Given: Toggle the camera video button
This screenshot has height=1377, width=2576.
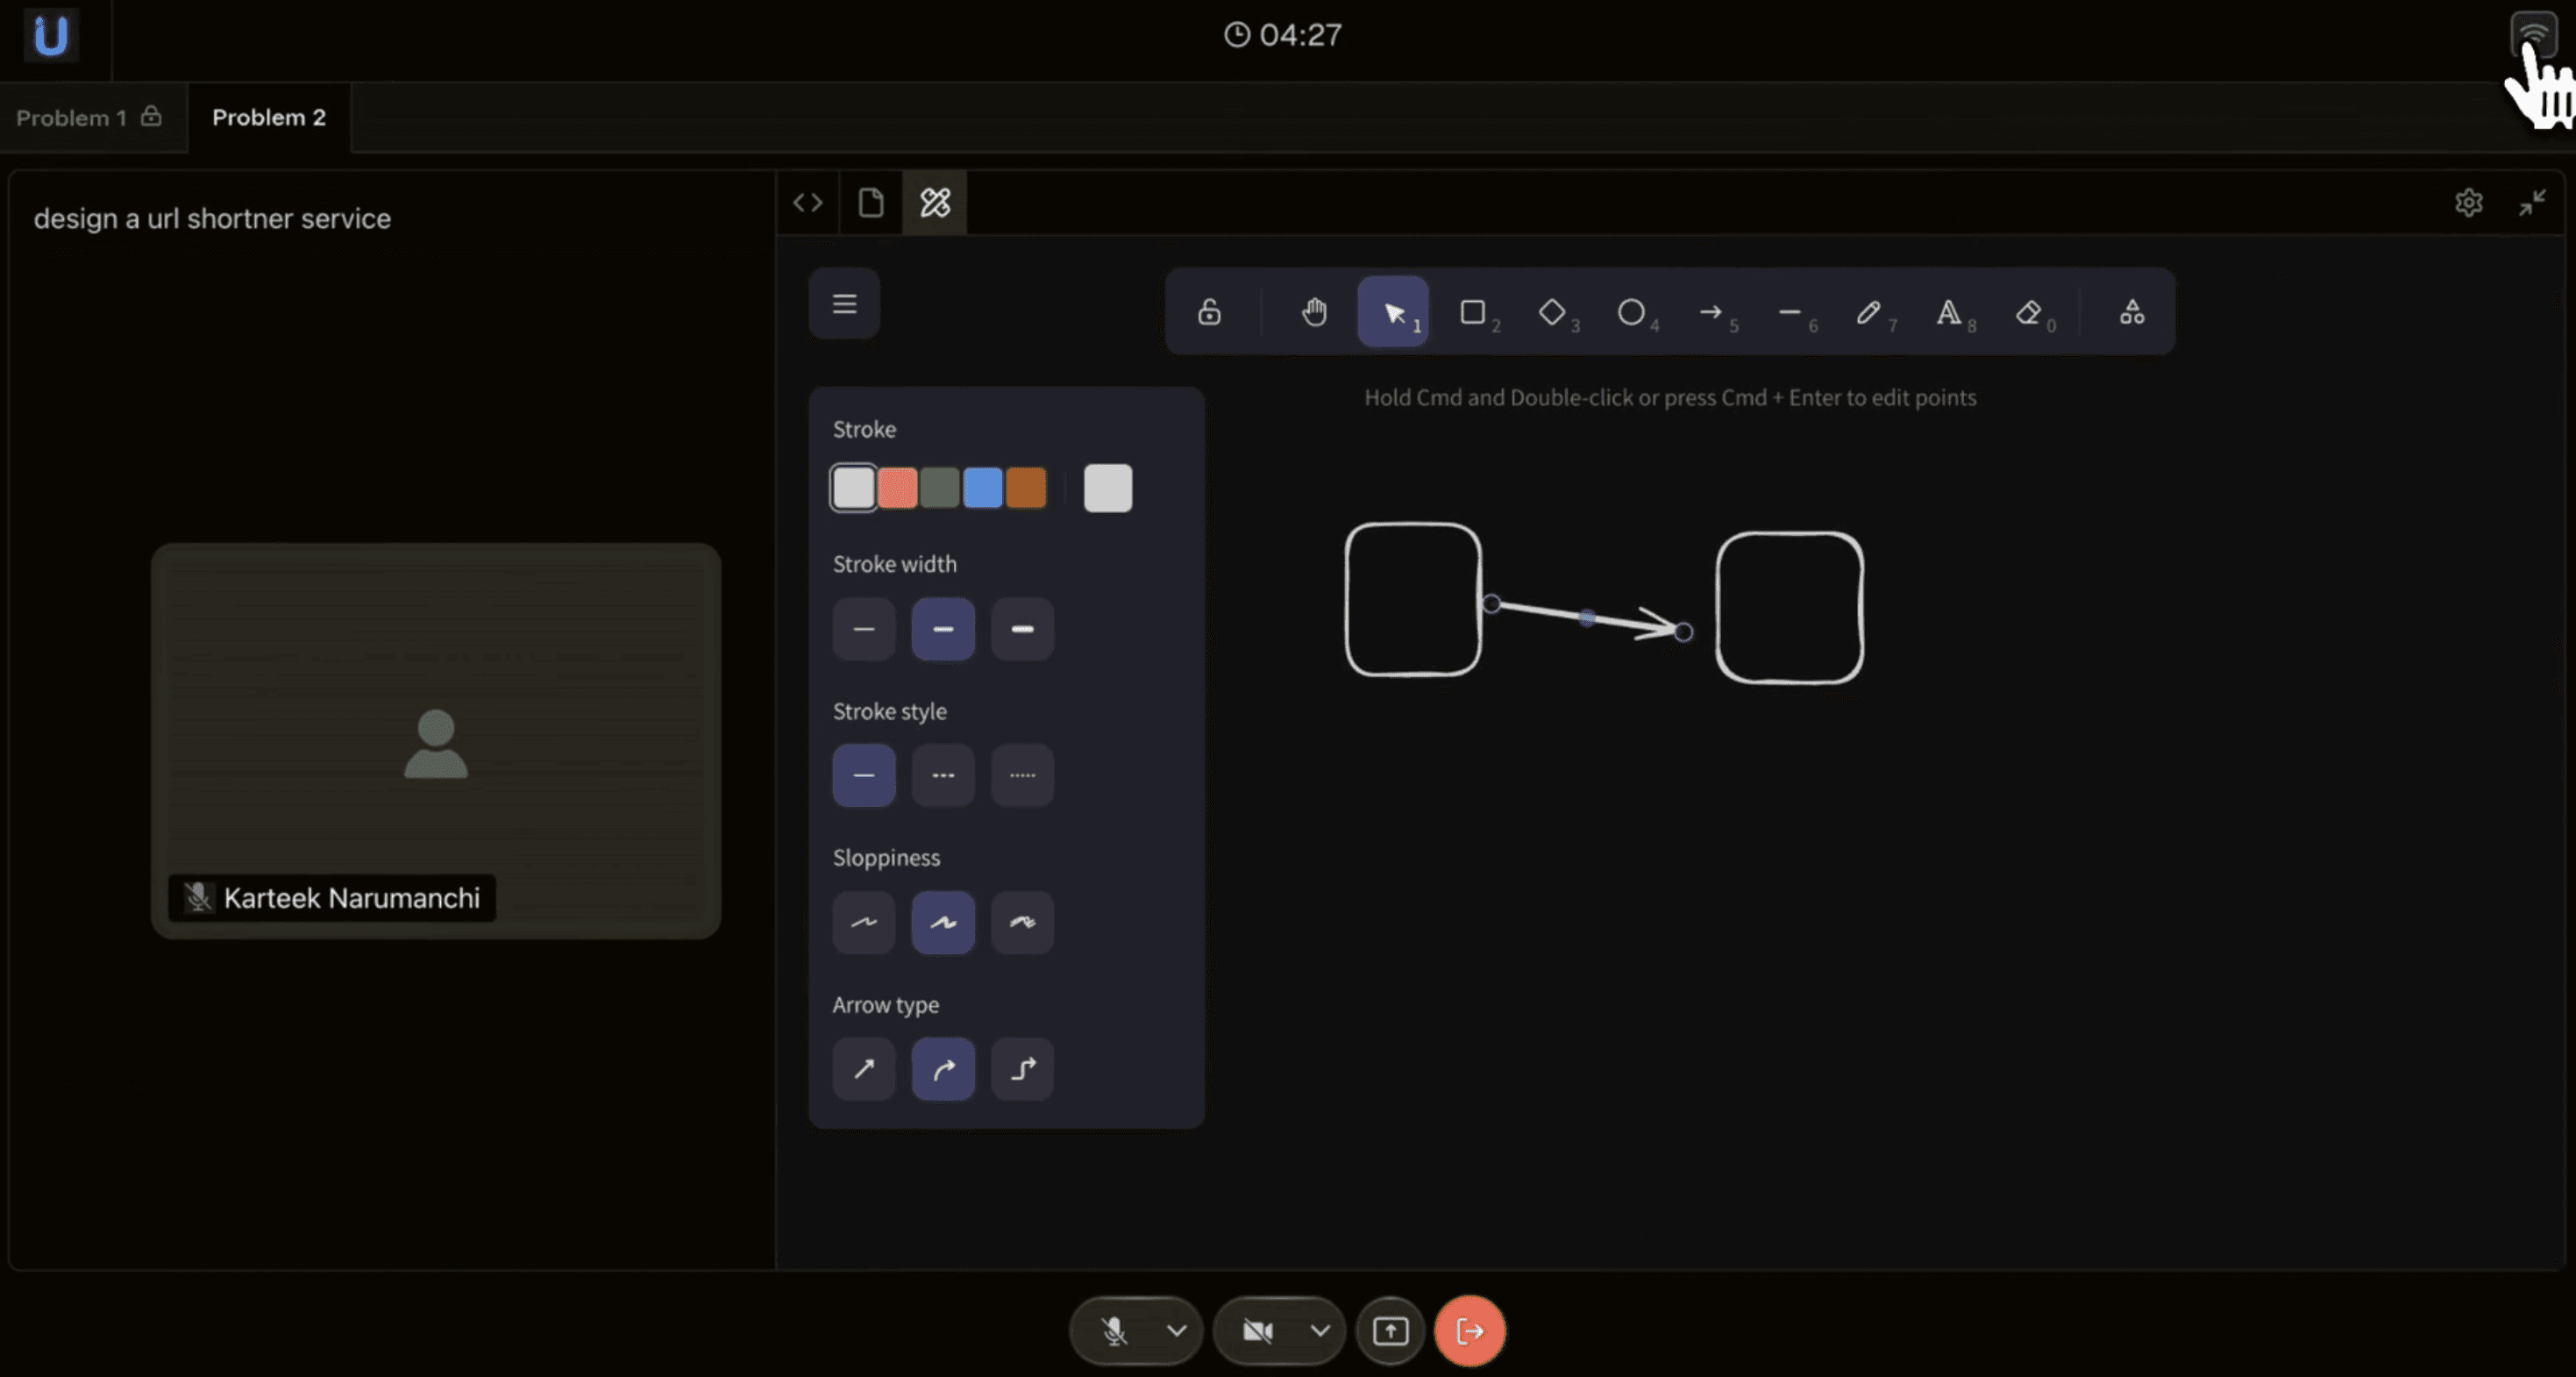Looking at the screenshot, I should [1257, 1331].
